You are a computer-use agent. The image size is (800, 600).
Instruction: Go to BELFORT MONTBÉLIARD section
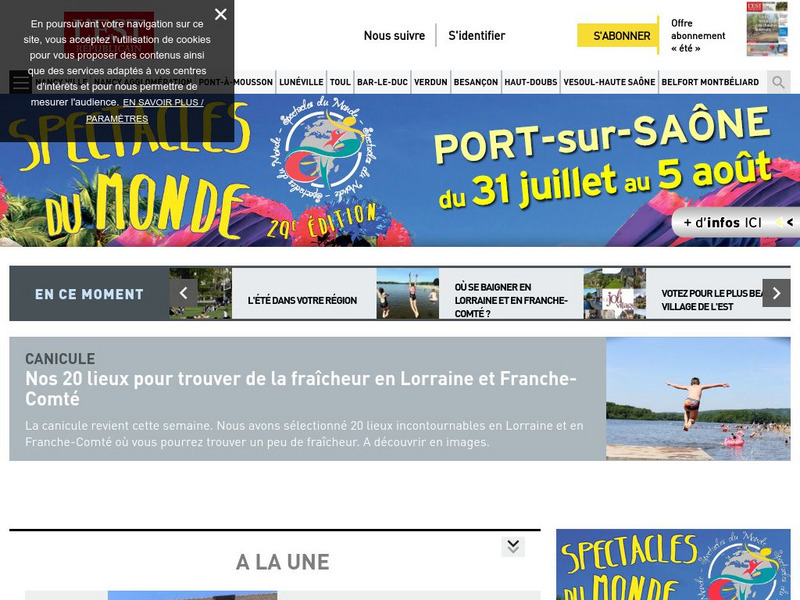coord(710,82)
